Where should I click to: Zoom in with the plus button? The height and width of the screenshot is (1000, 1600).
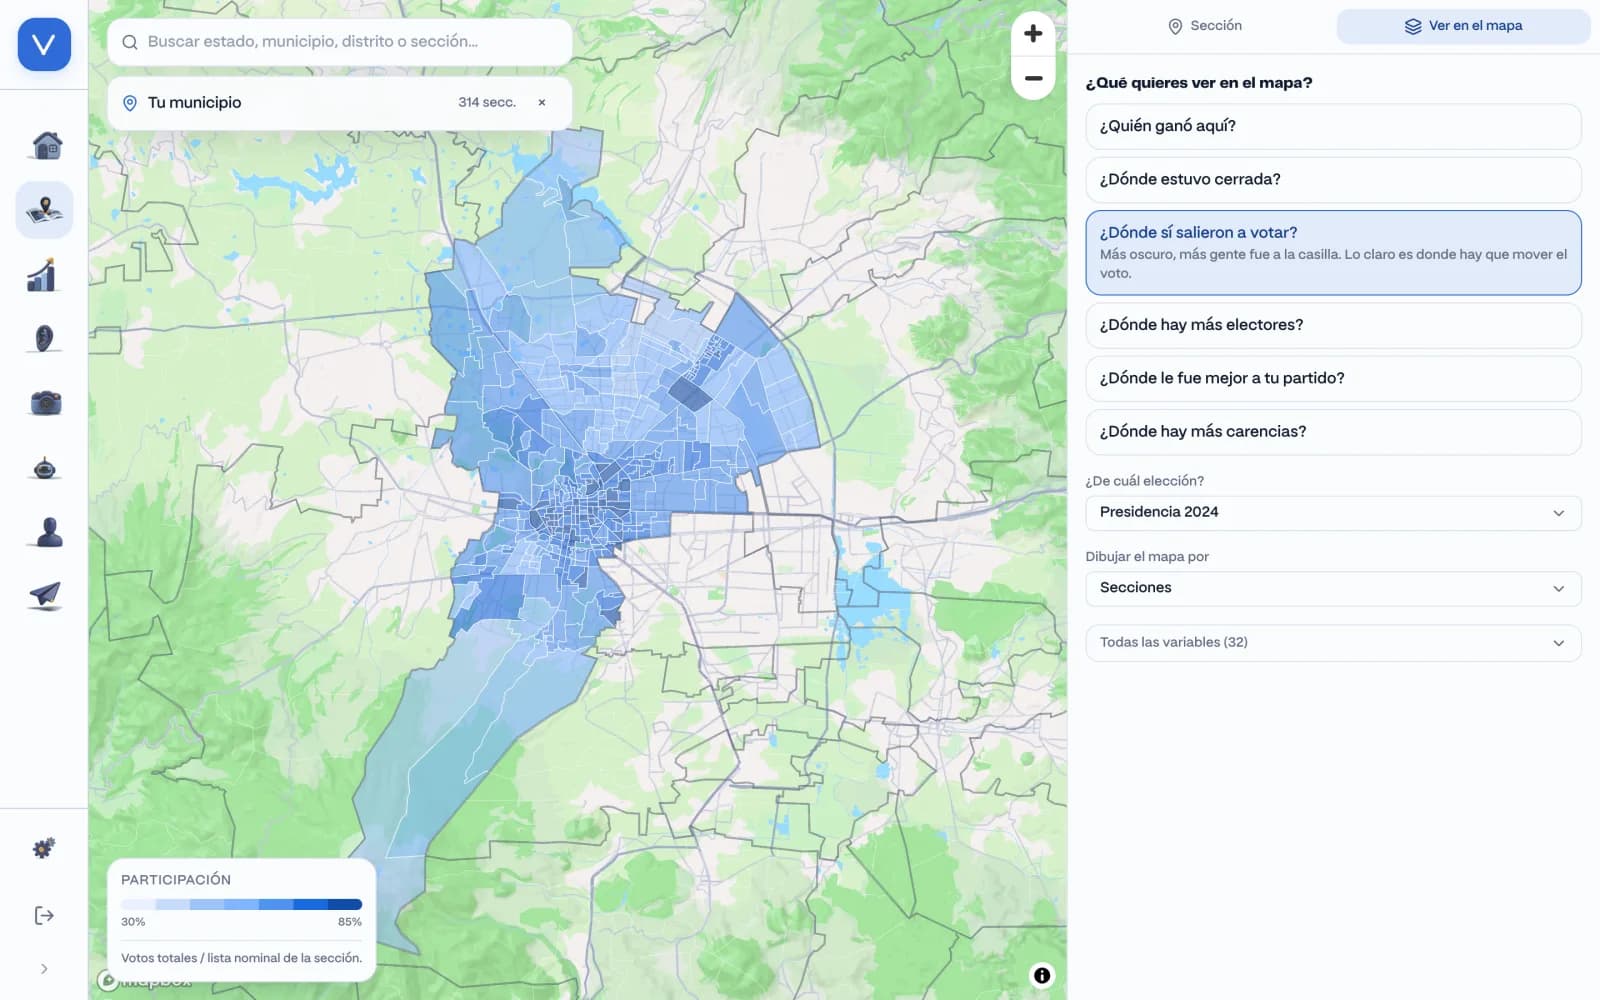[x=1033, y=33]
